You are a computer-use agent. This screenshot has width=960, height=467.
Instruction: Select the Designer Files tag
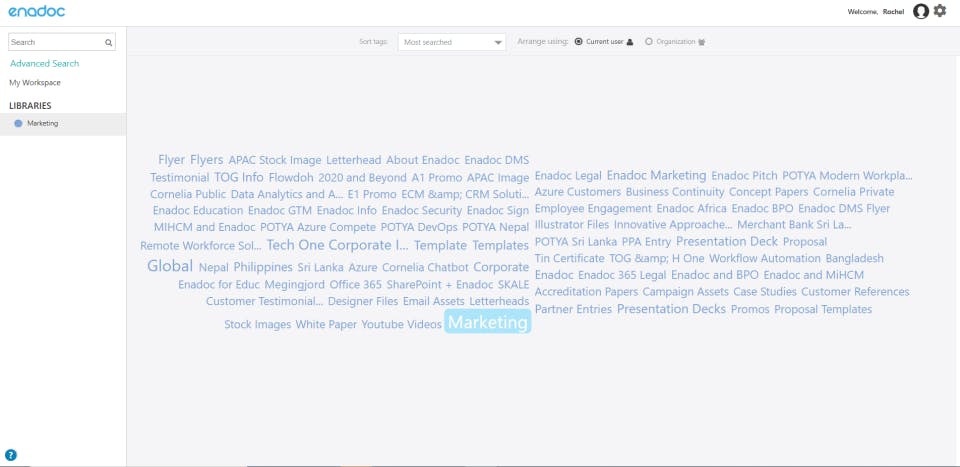click(x=363, y=301)
